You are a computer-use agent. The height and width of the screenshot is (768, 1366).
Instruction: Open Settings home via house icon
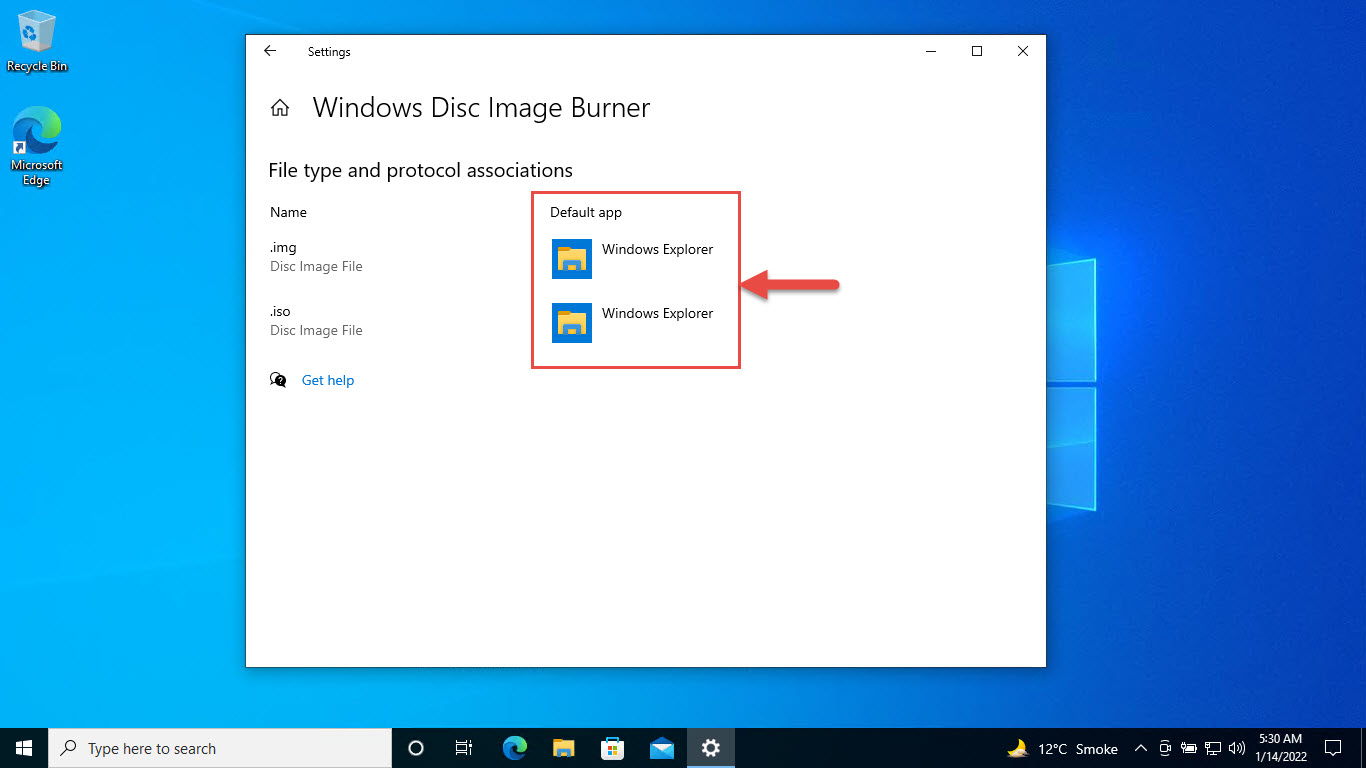click(x=280, y=108)
